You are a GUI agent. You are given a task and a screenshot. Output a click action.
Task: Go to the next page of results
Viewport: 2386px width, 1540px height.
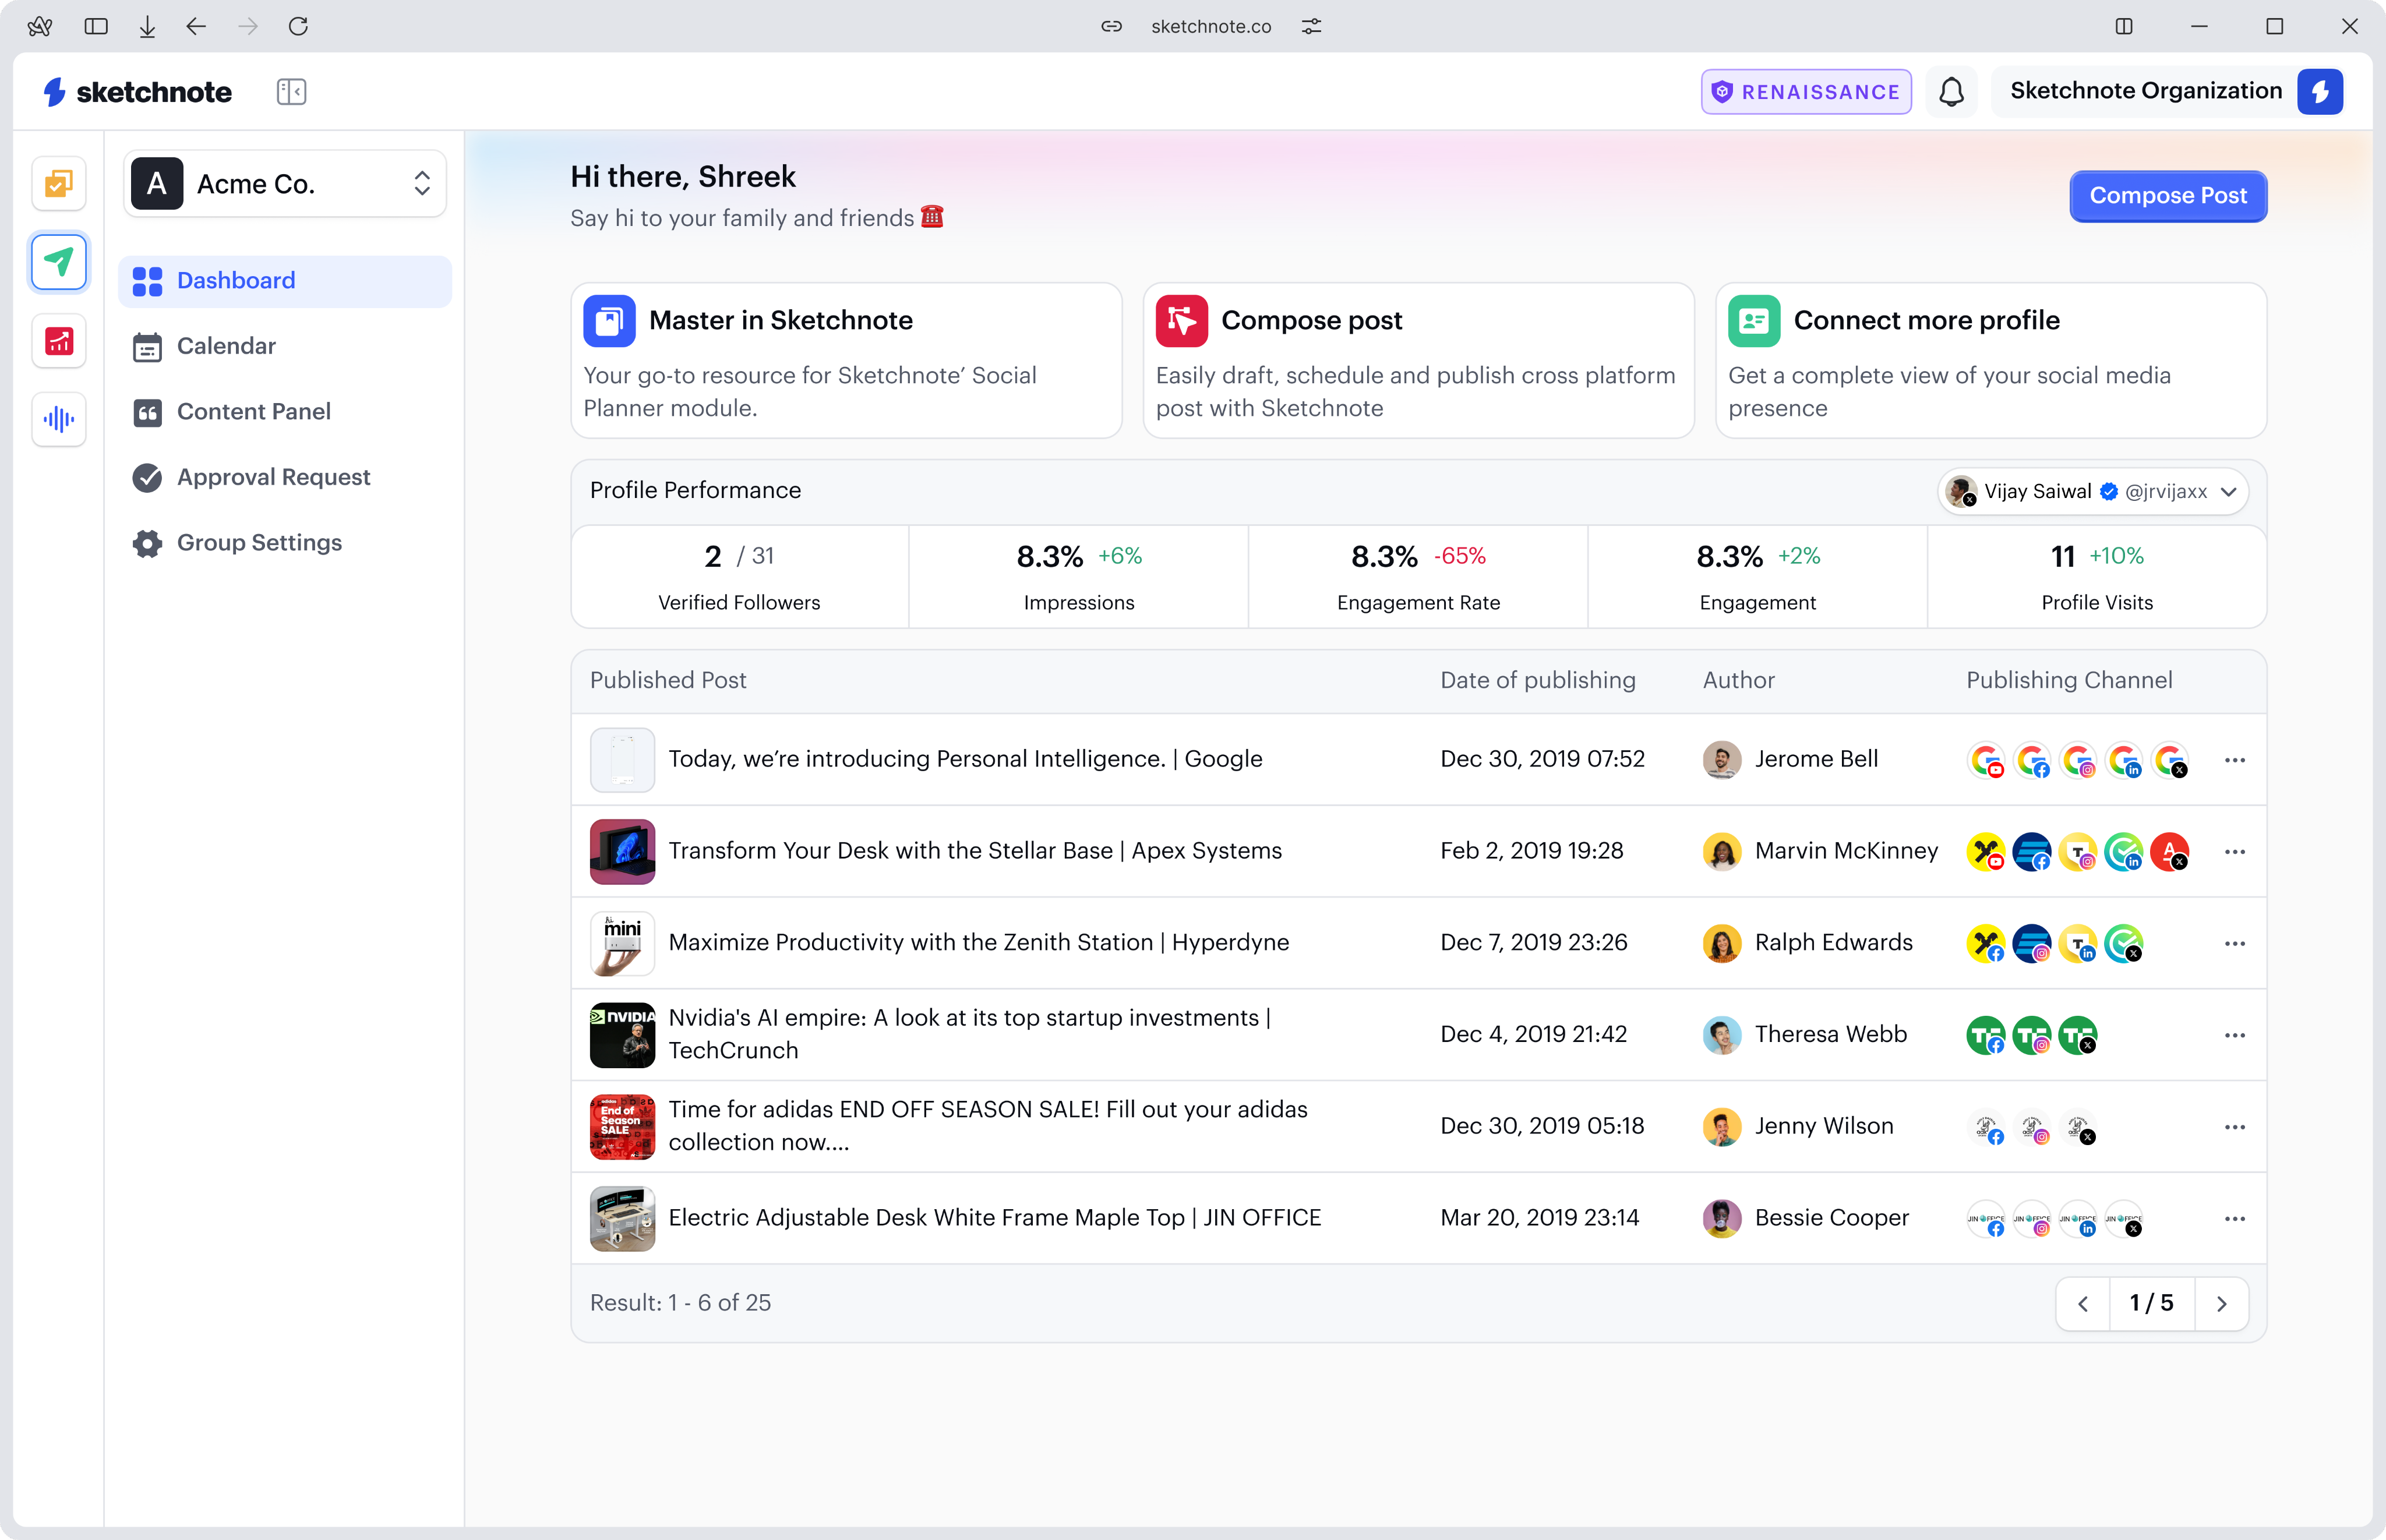pos(2221,1303)
